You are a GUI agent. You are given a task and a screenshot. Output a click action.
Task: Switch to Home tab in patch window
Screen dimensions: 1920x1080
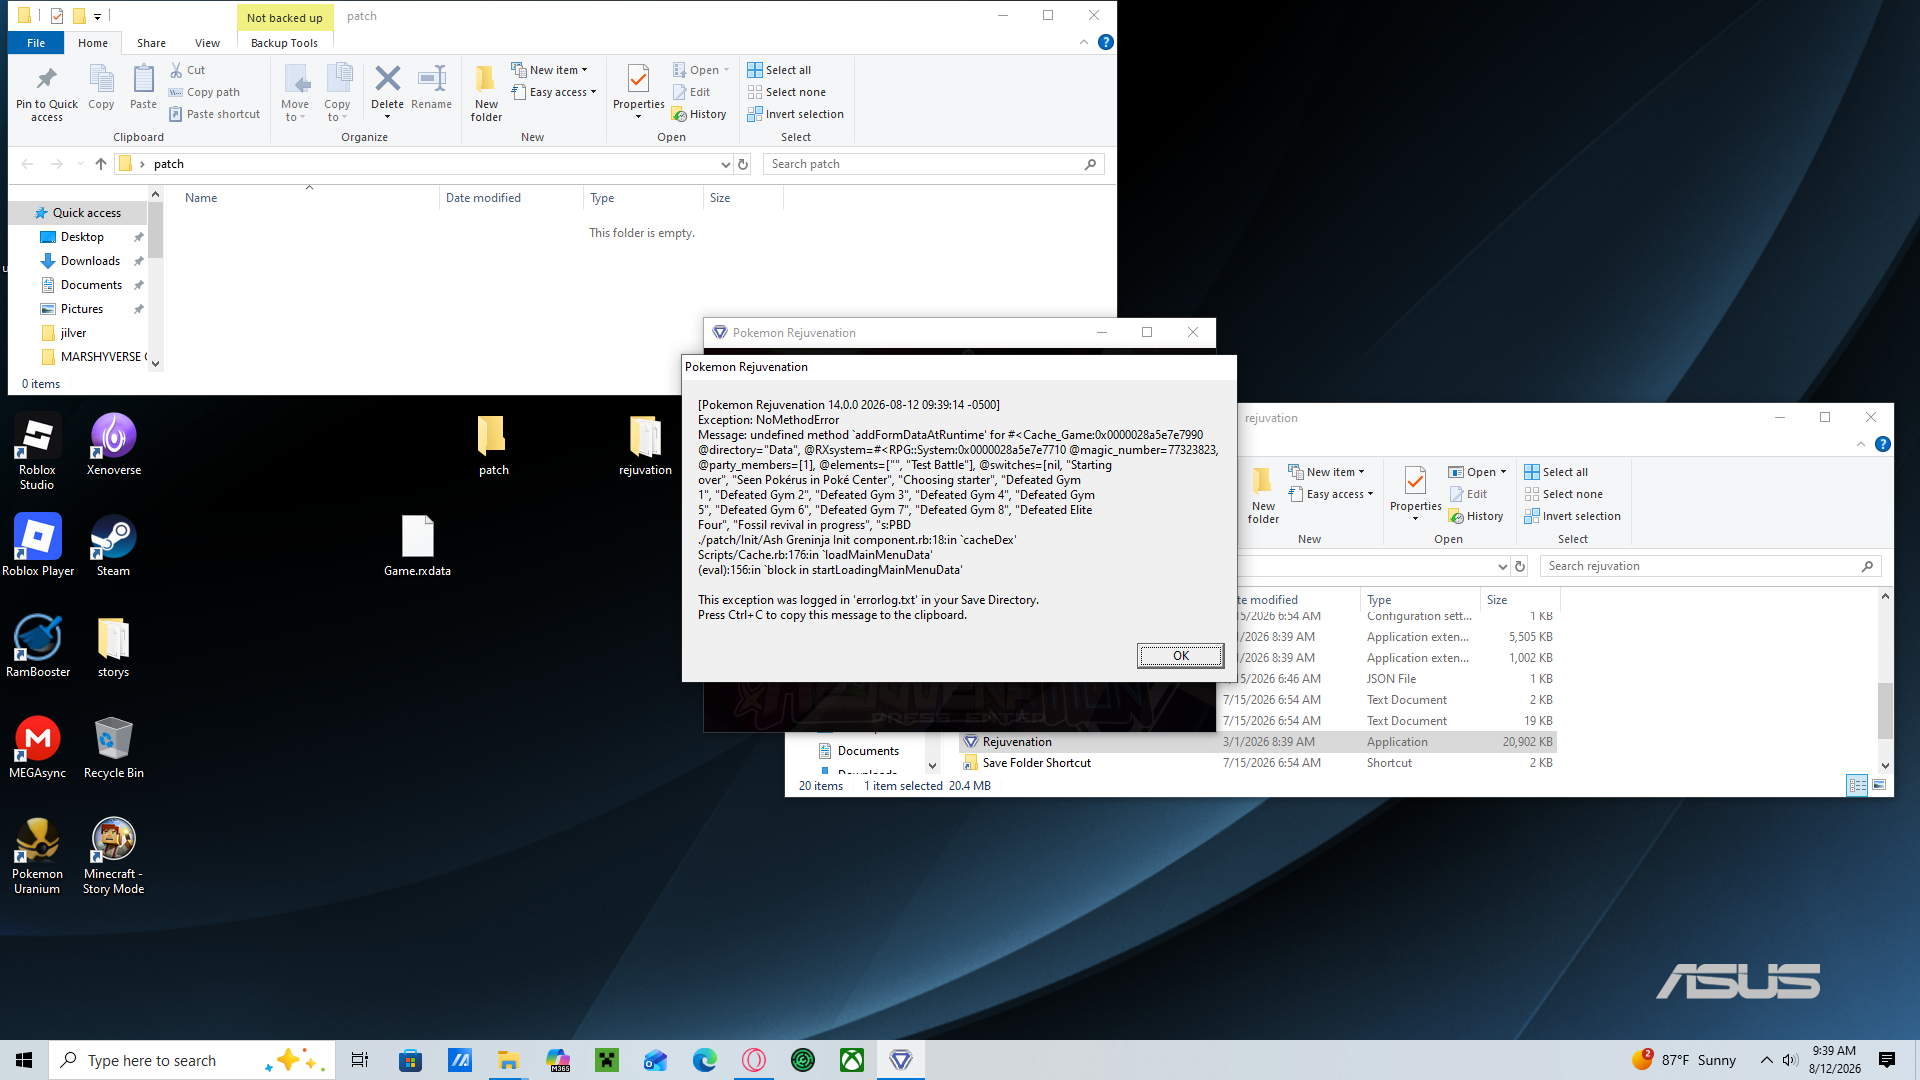pos(93,43)
